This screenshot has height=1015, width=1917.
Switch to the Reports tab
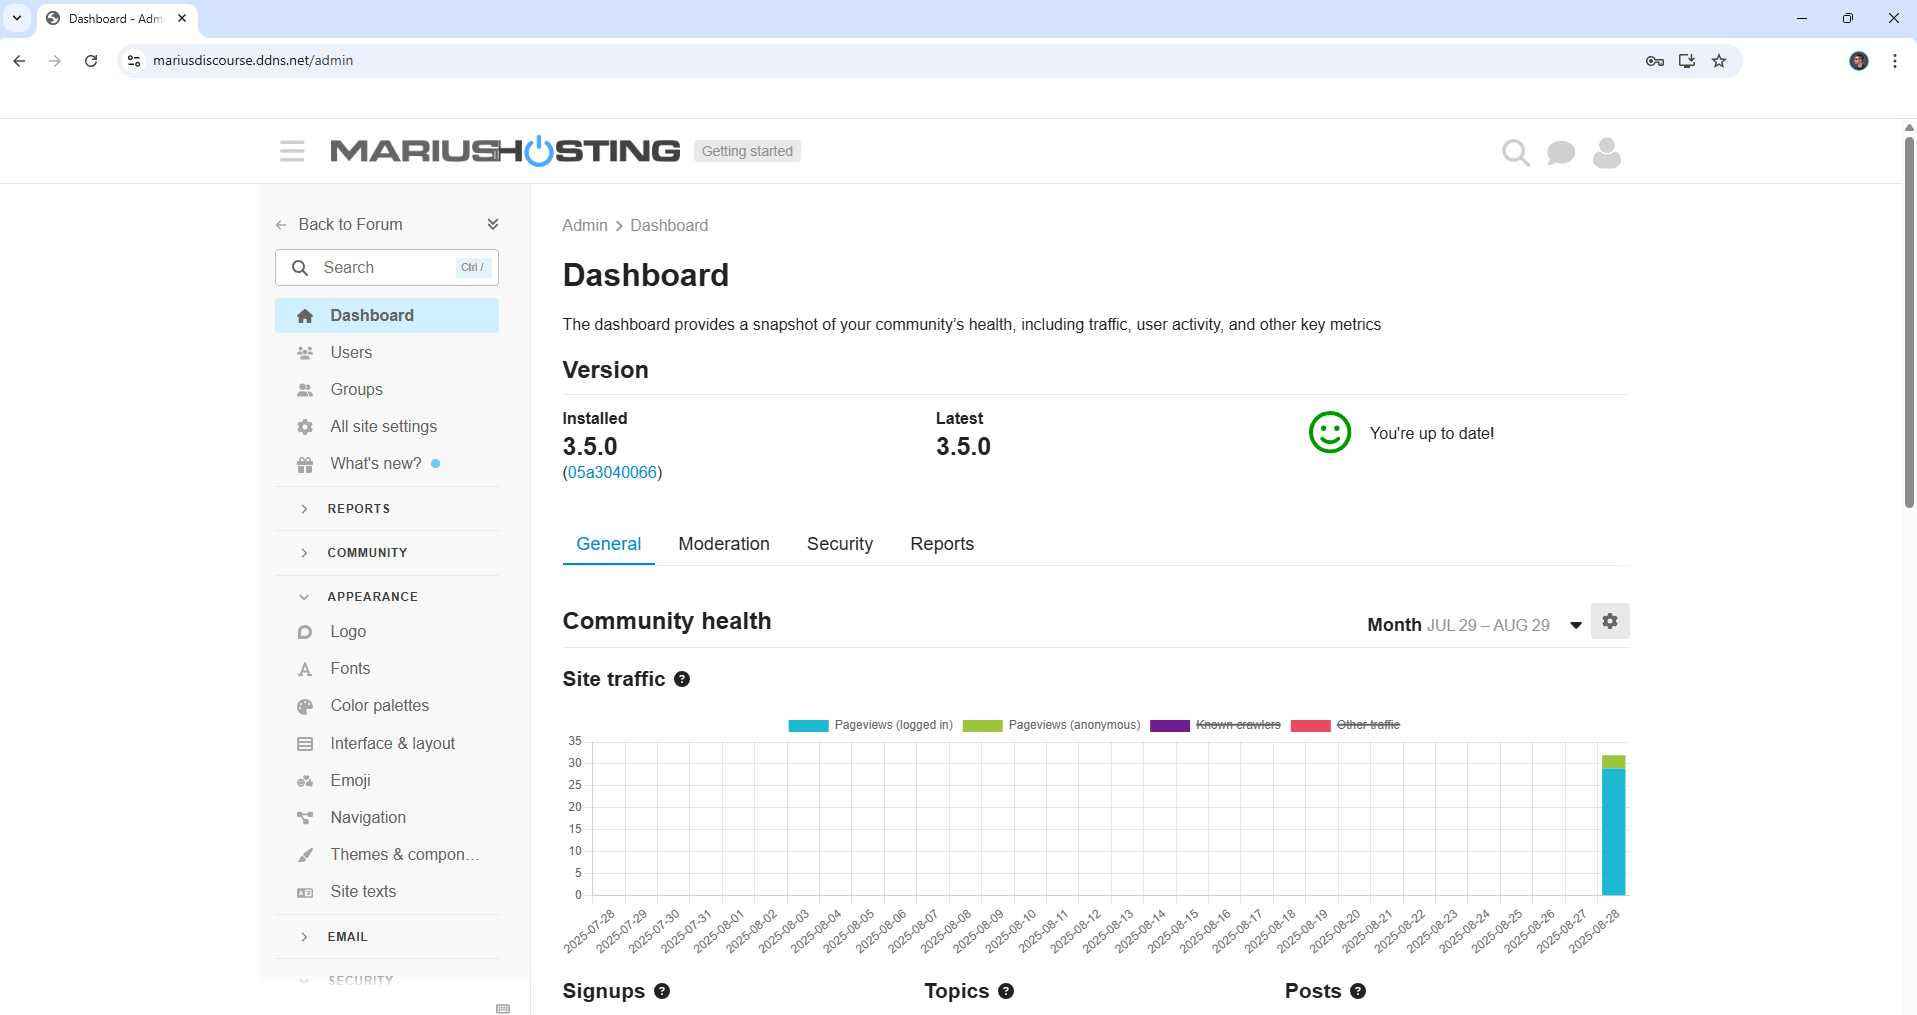942,544
